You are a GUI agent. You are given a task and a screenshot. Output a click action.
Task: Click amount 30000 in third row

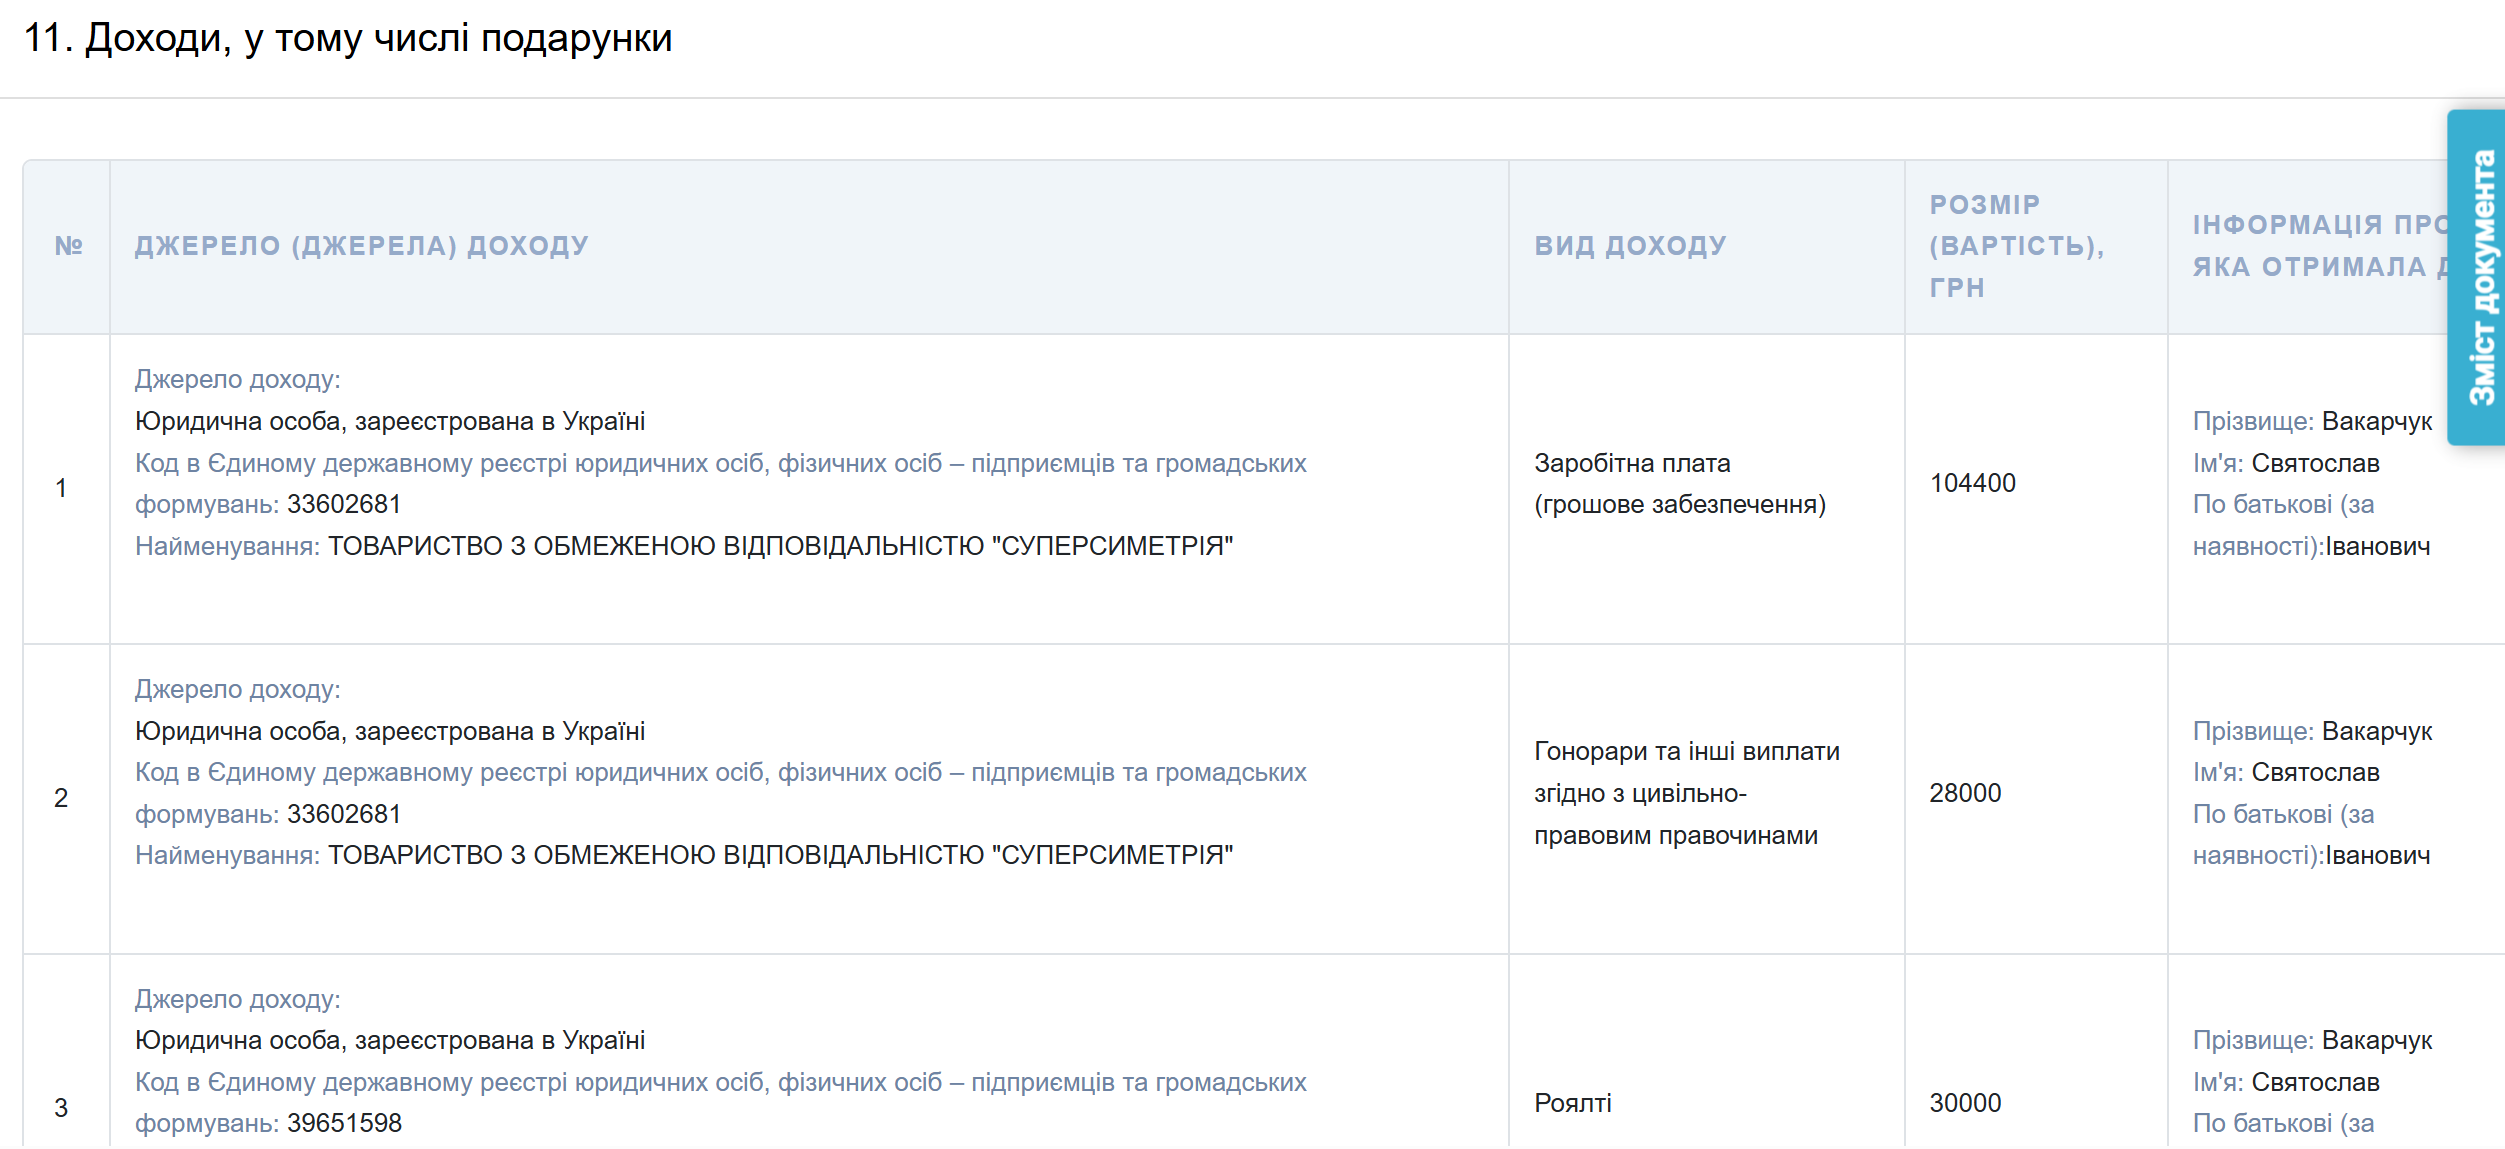pos(1965,1103)
